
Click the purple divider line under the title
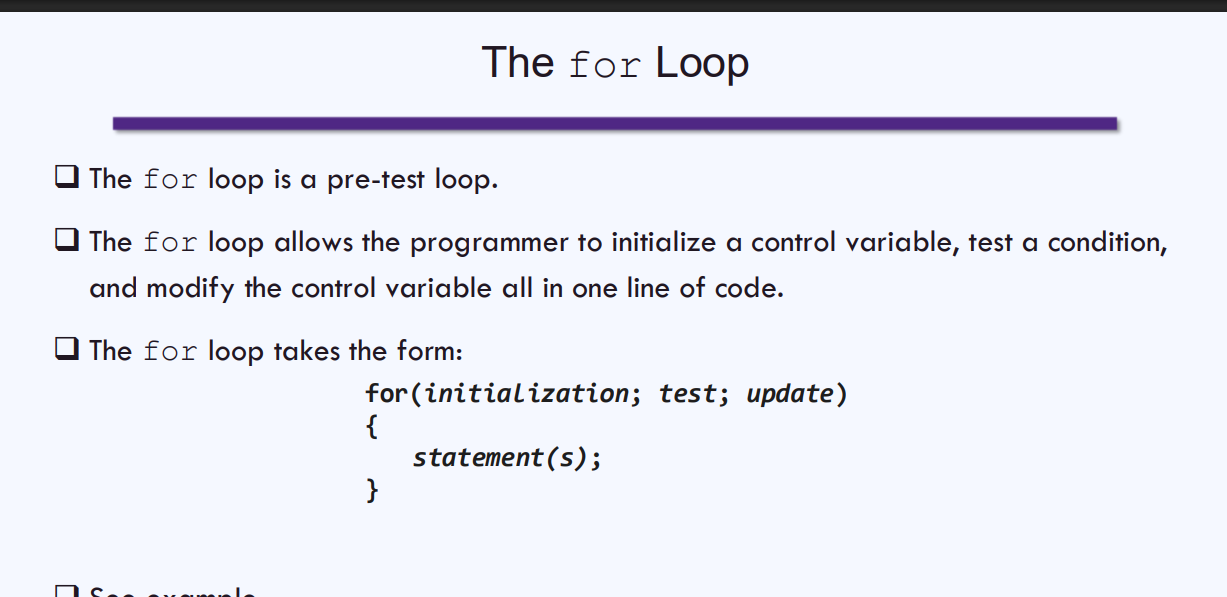(x=614, y=123)
